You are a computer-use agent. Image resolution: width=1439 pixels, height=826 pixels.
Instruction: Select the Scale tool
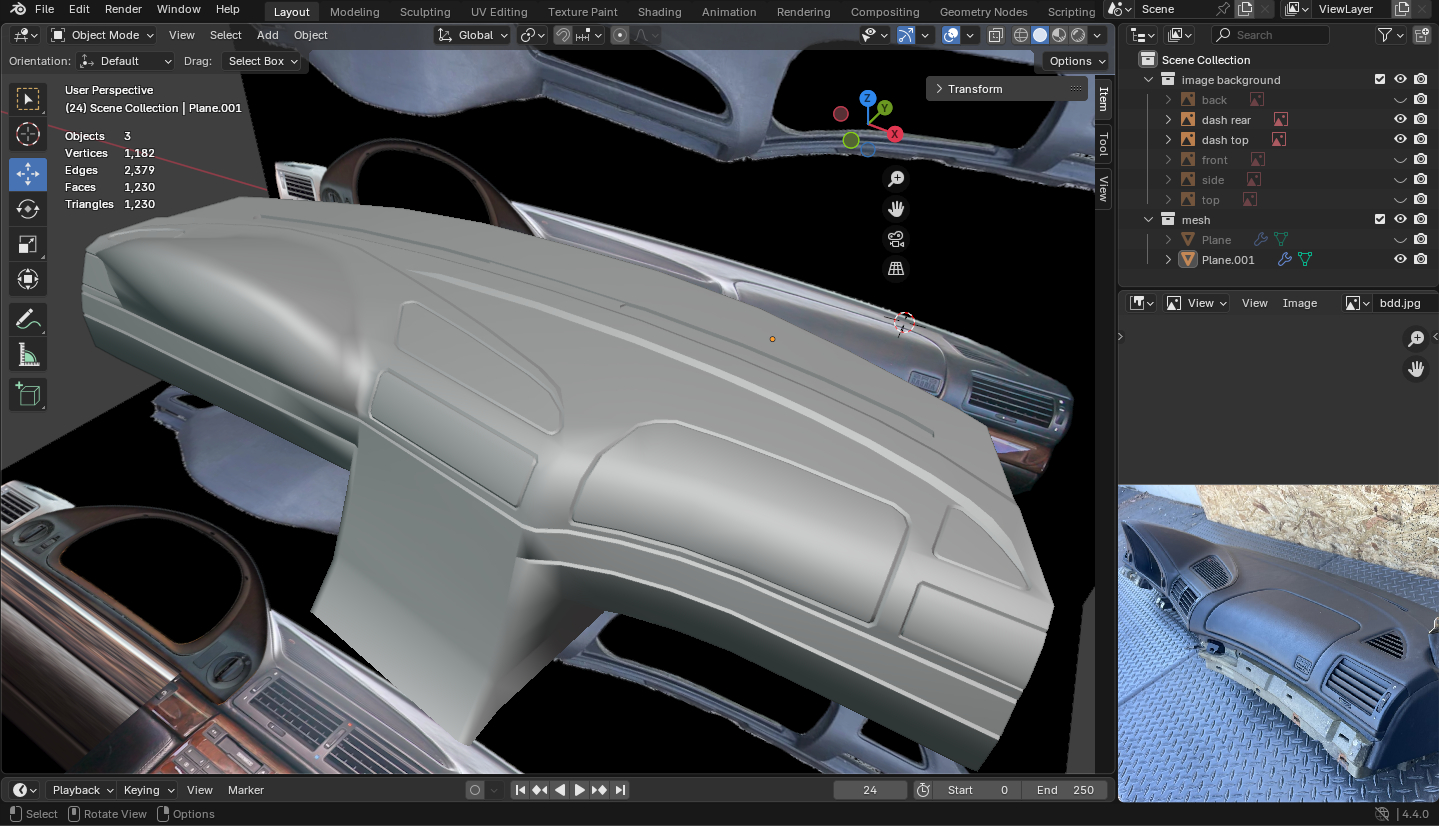click(28, 244)
